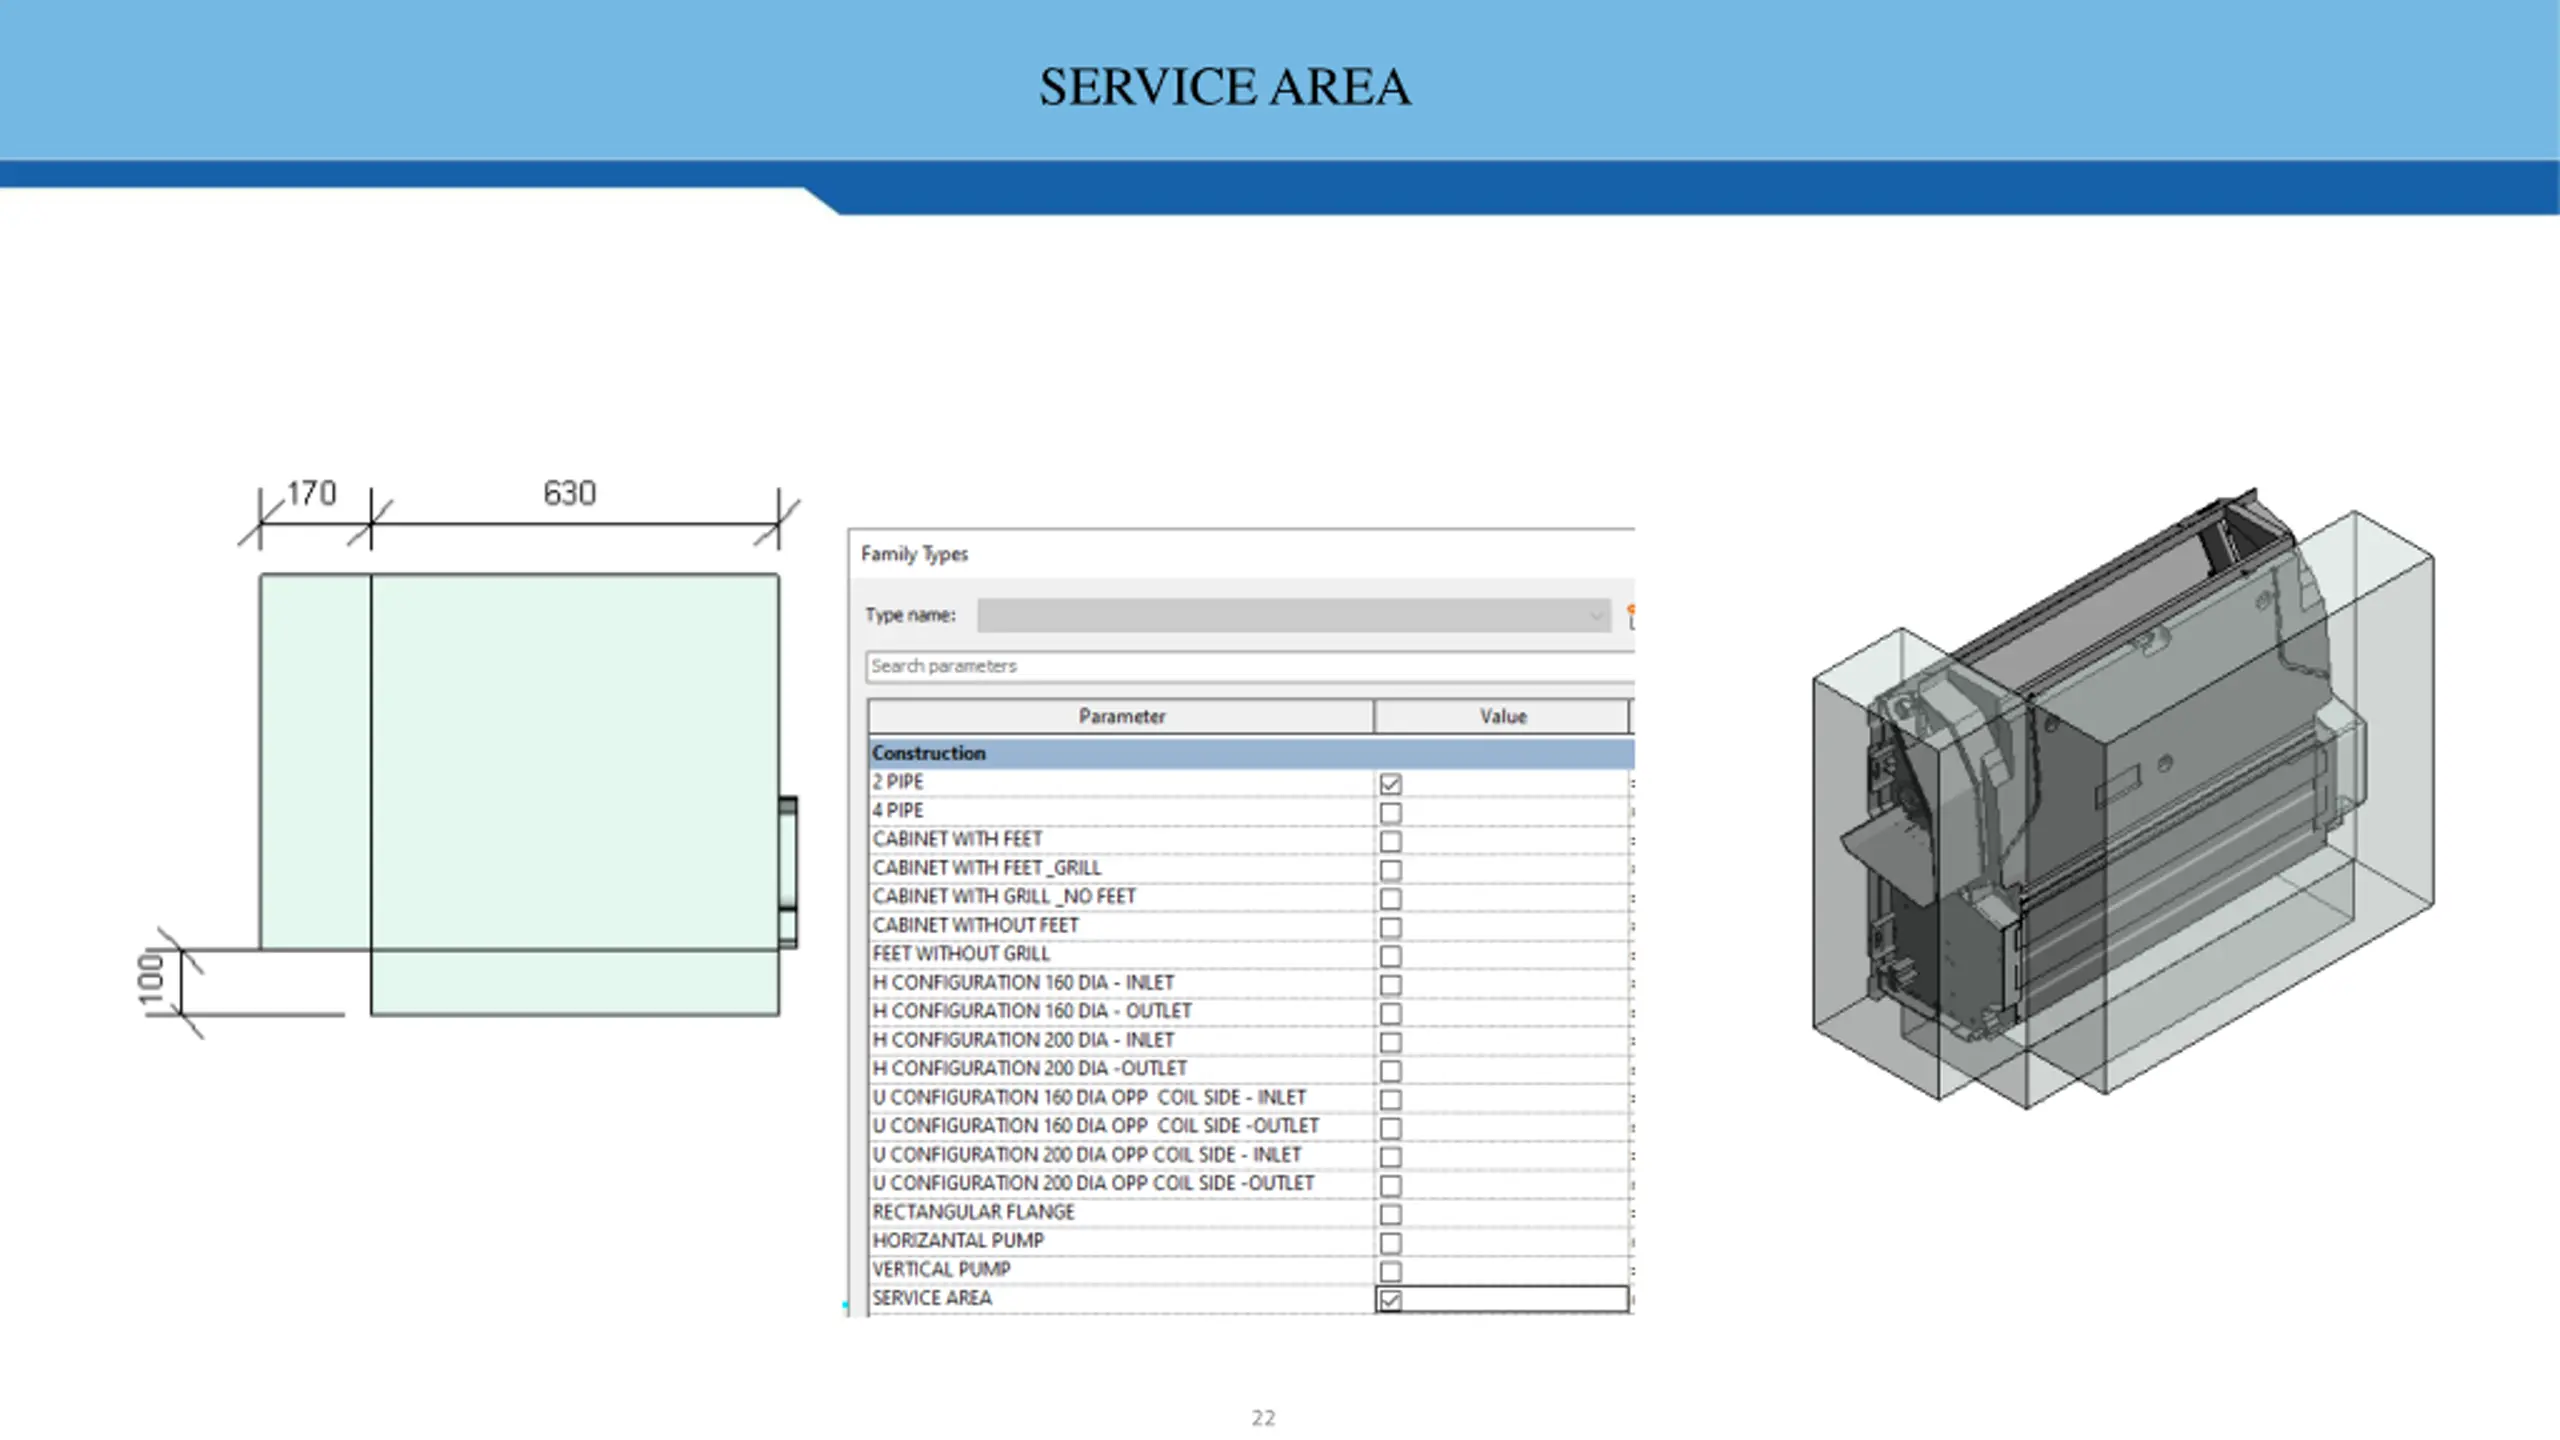Open the Type name dropdown
2560x1440 pixels.
1294,616
